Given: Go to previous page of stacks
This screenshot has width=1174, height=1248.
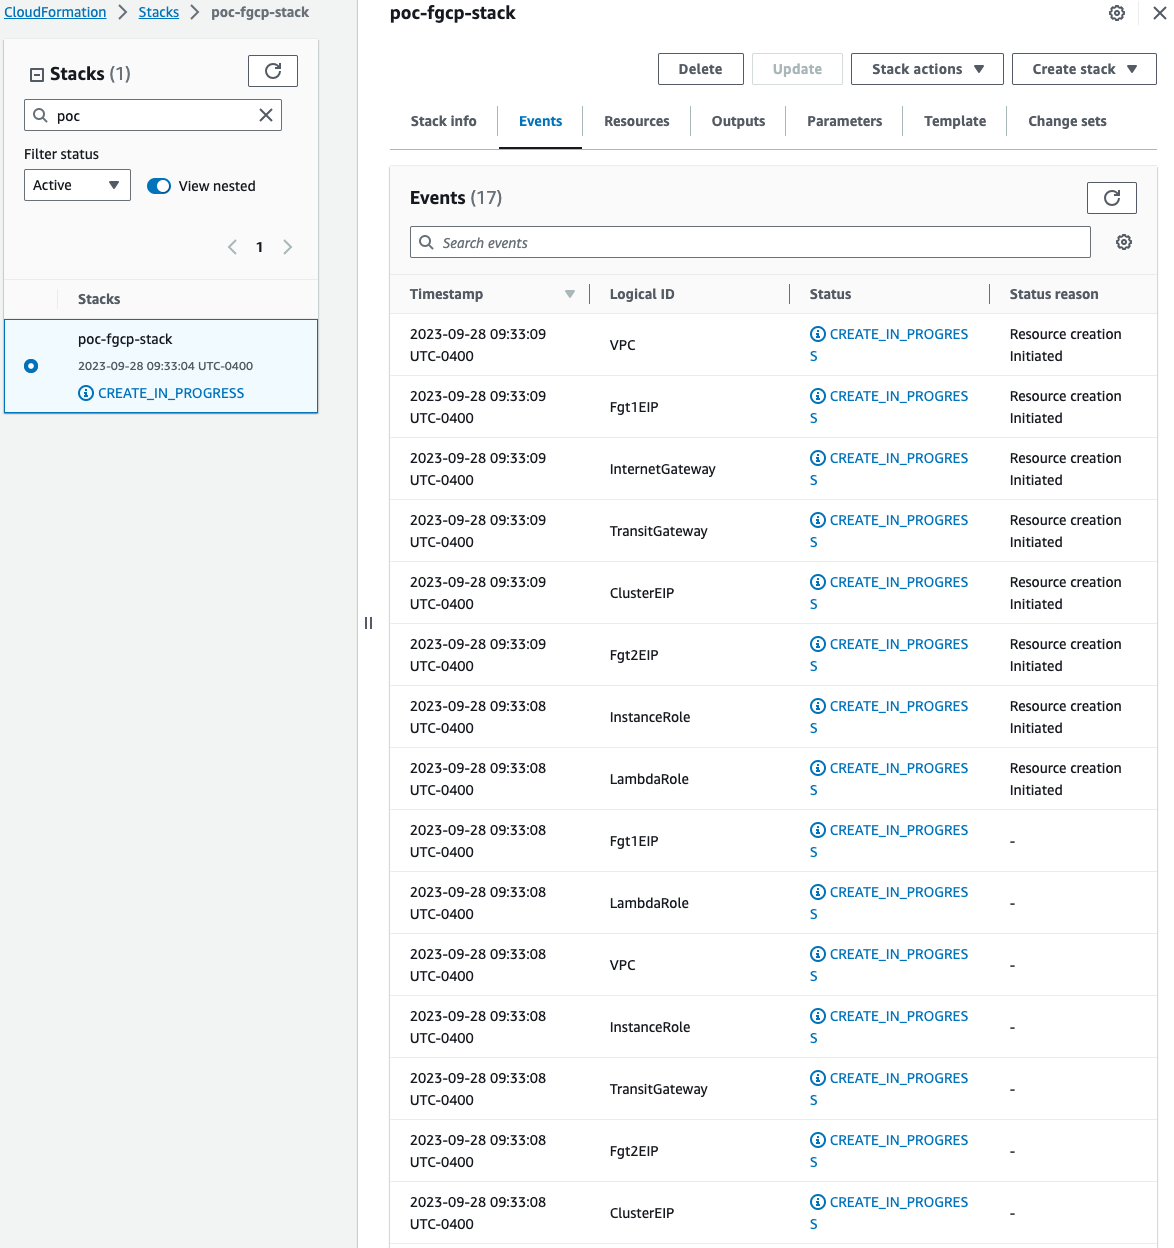Looking at the screenshot, I should (x=232, y=247).
